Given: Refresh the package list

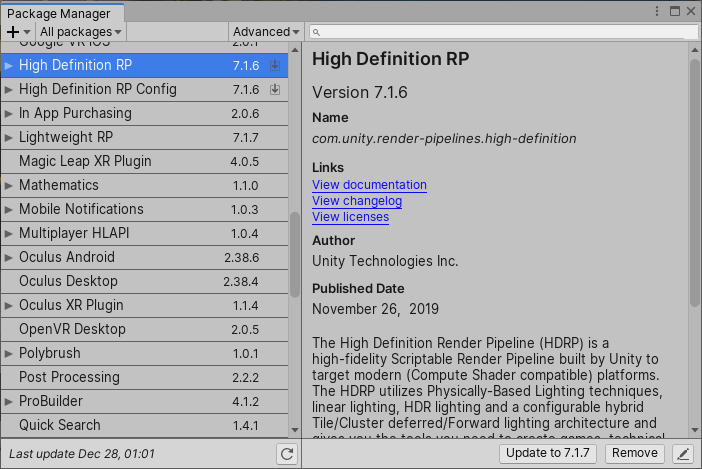Looking at the screenshot, I should click(287, 454).
